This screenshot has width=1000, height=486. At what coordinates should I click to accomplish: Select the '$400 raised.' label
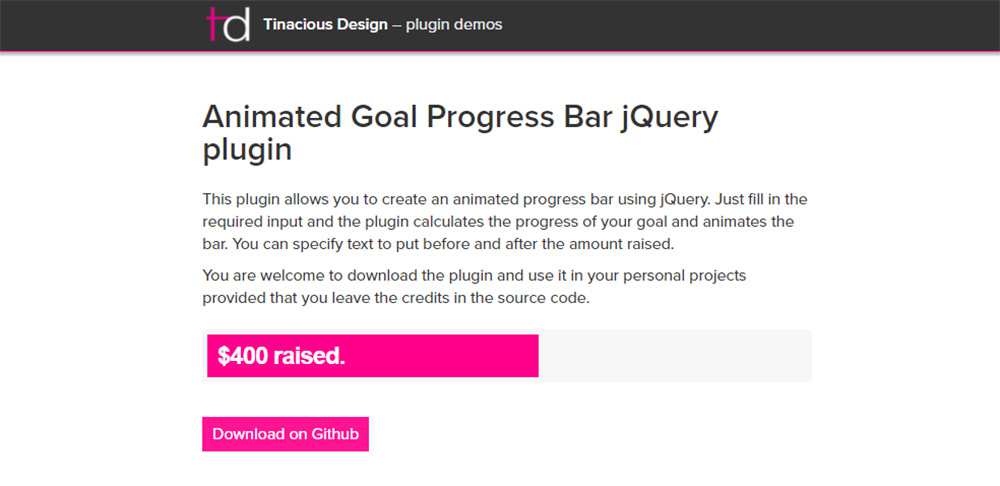click(x=281, y=356)
